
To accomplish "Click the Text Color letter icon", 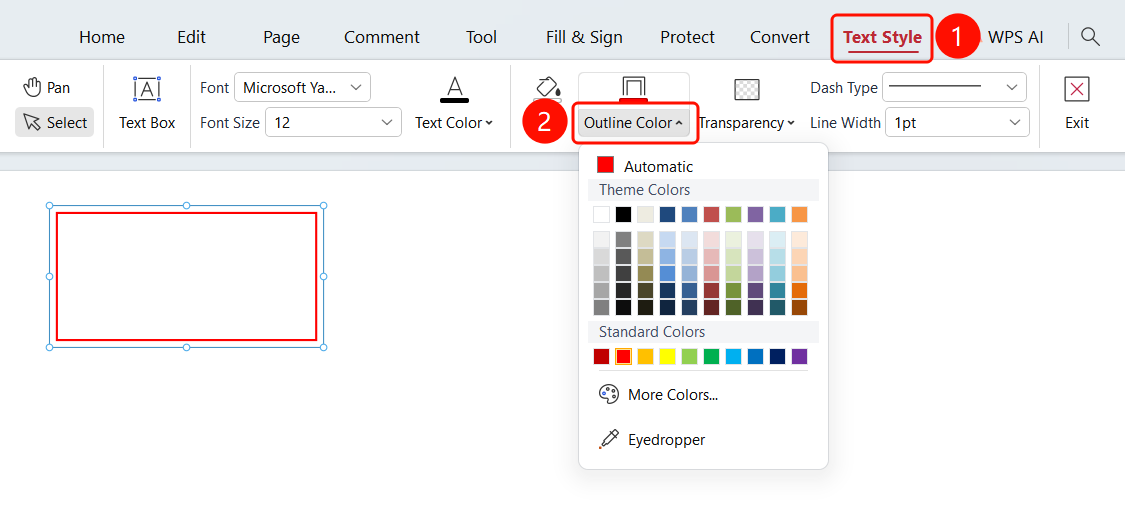I will click(x=454, y=89).
